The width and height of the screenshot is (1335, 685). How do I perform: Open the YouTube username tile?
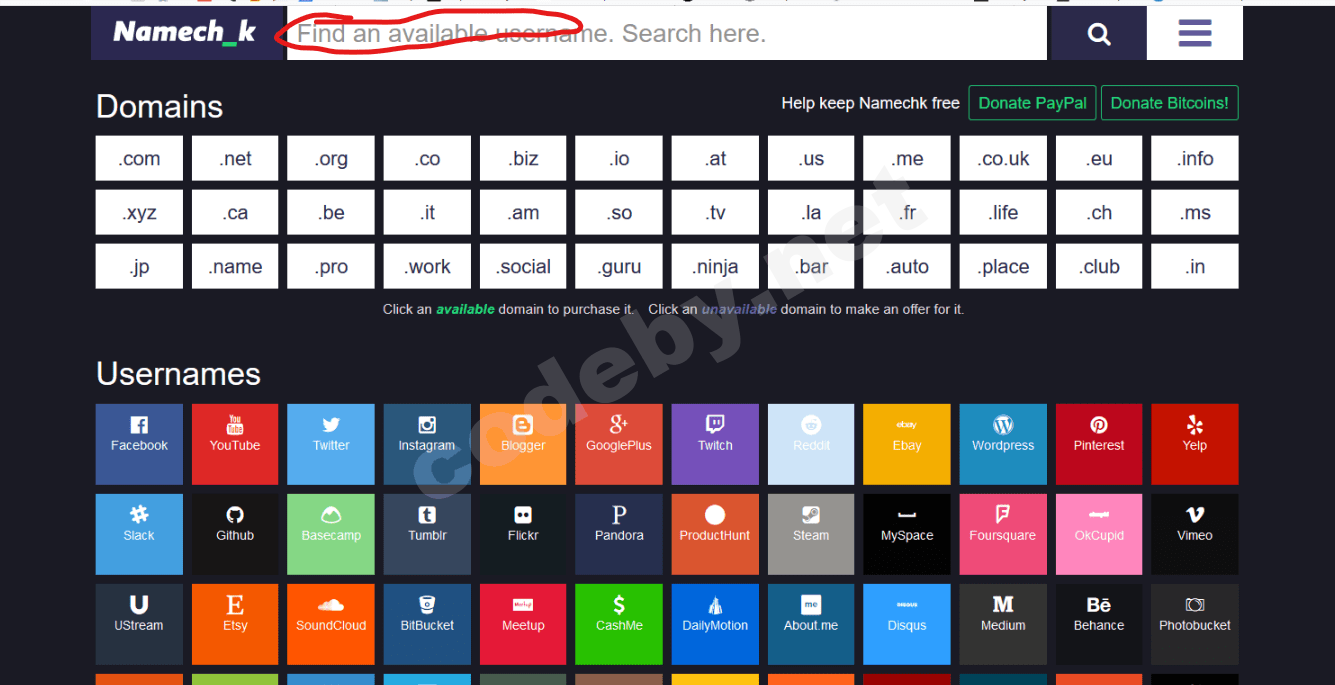tap(235, 444)
